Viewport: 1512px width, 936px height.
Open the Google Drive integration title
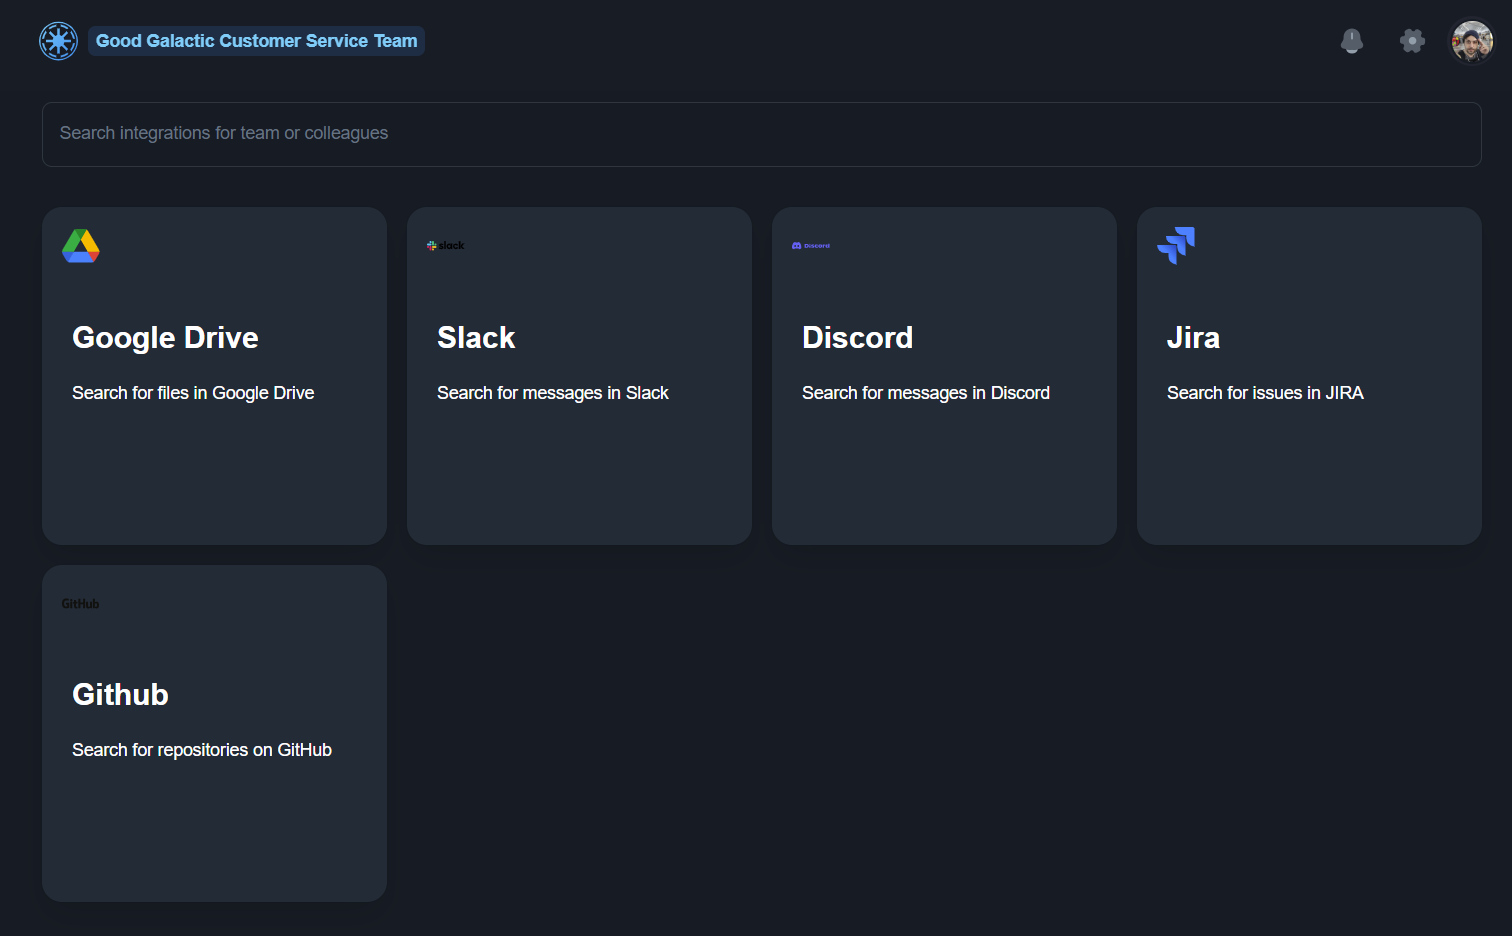tap(165, 338)
